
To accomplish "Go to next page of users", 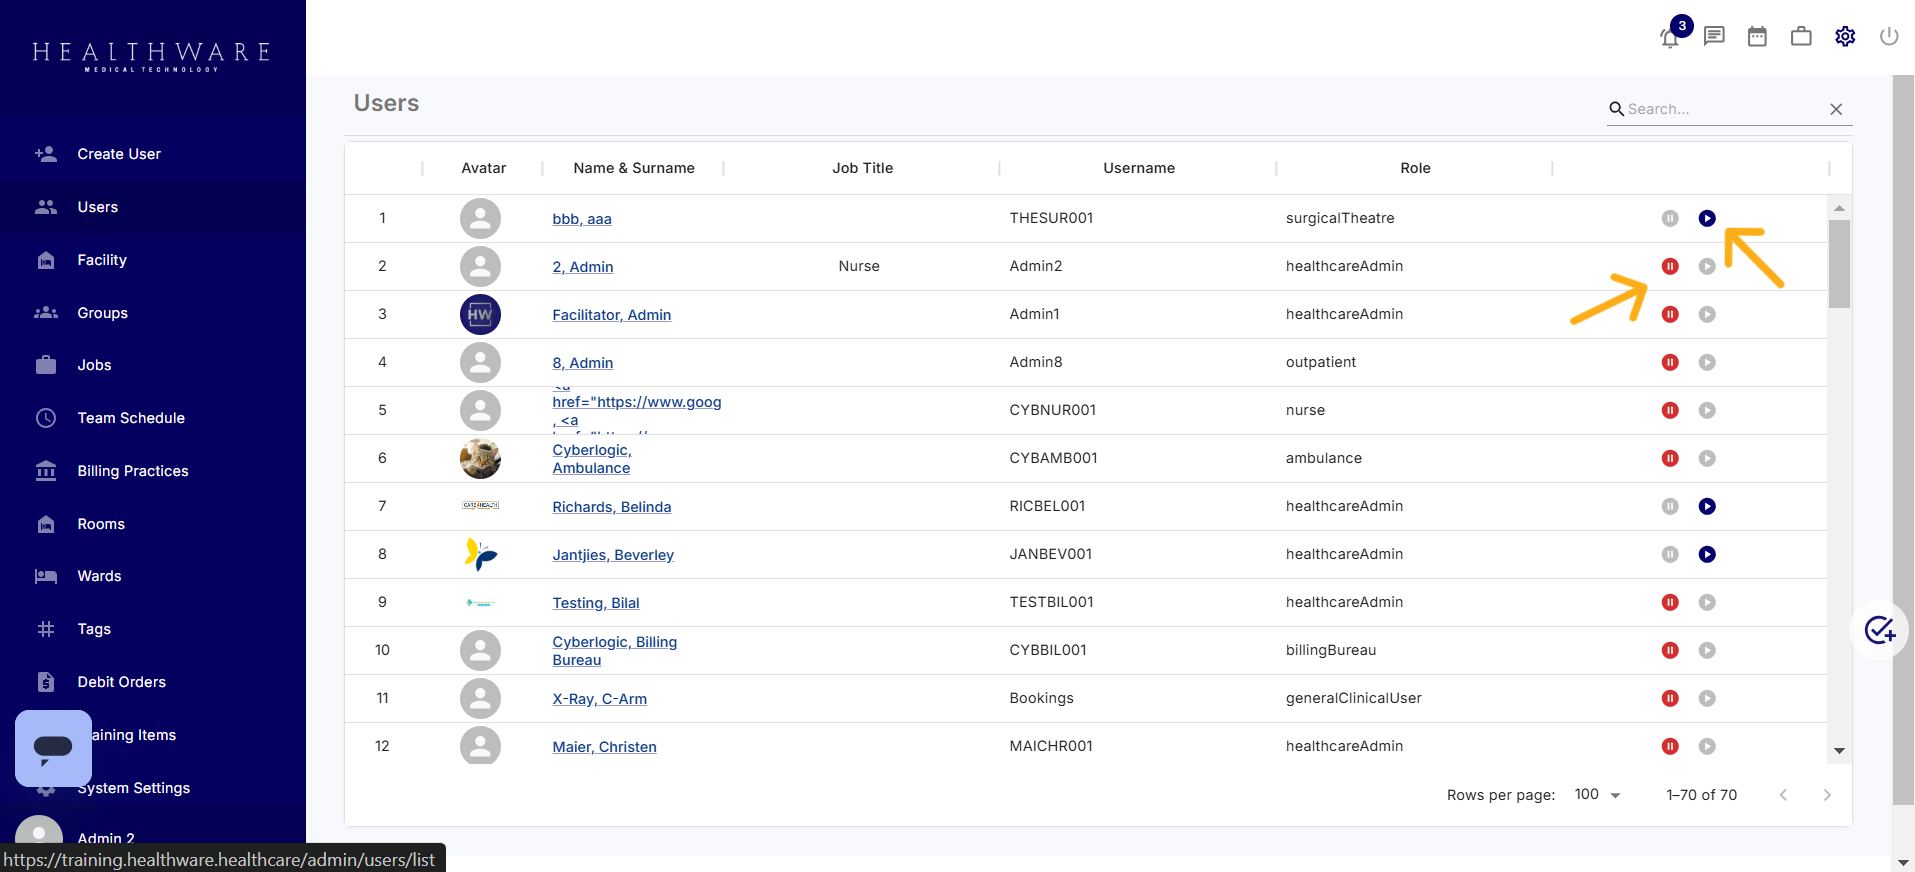I will click(x=1827, y=795).
